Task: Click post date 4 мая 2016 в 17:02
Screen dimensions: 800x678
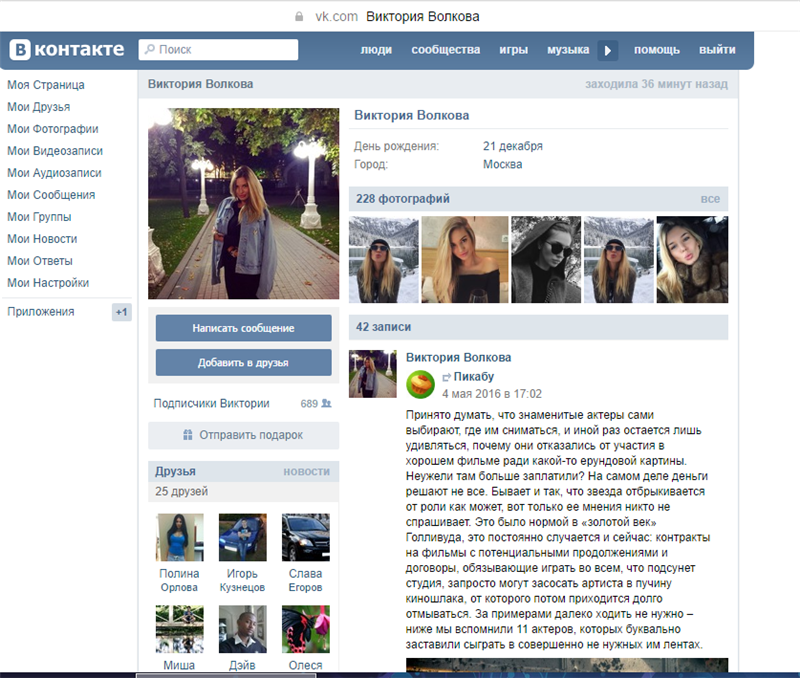Action: pyautogui.click(x=491, y=394)
